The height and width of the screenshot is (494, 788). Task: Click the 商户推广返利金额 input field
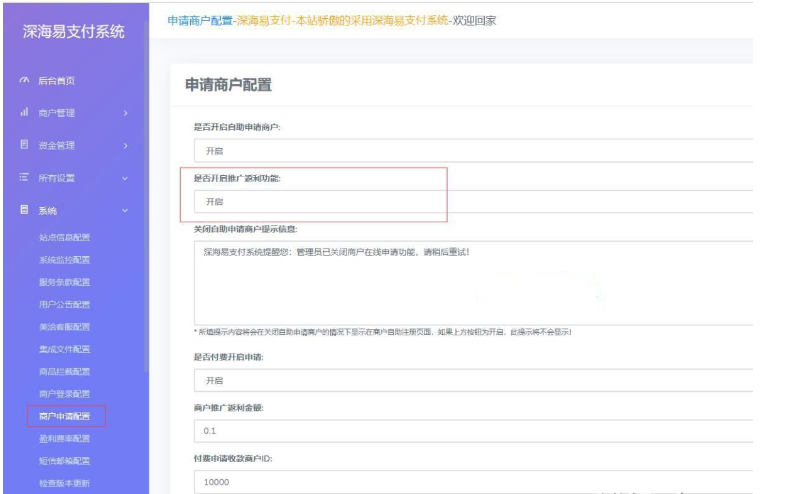coord(470,432)
